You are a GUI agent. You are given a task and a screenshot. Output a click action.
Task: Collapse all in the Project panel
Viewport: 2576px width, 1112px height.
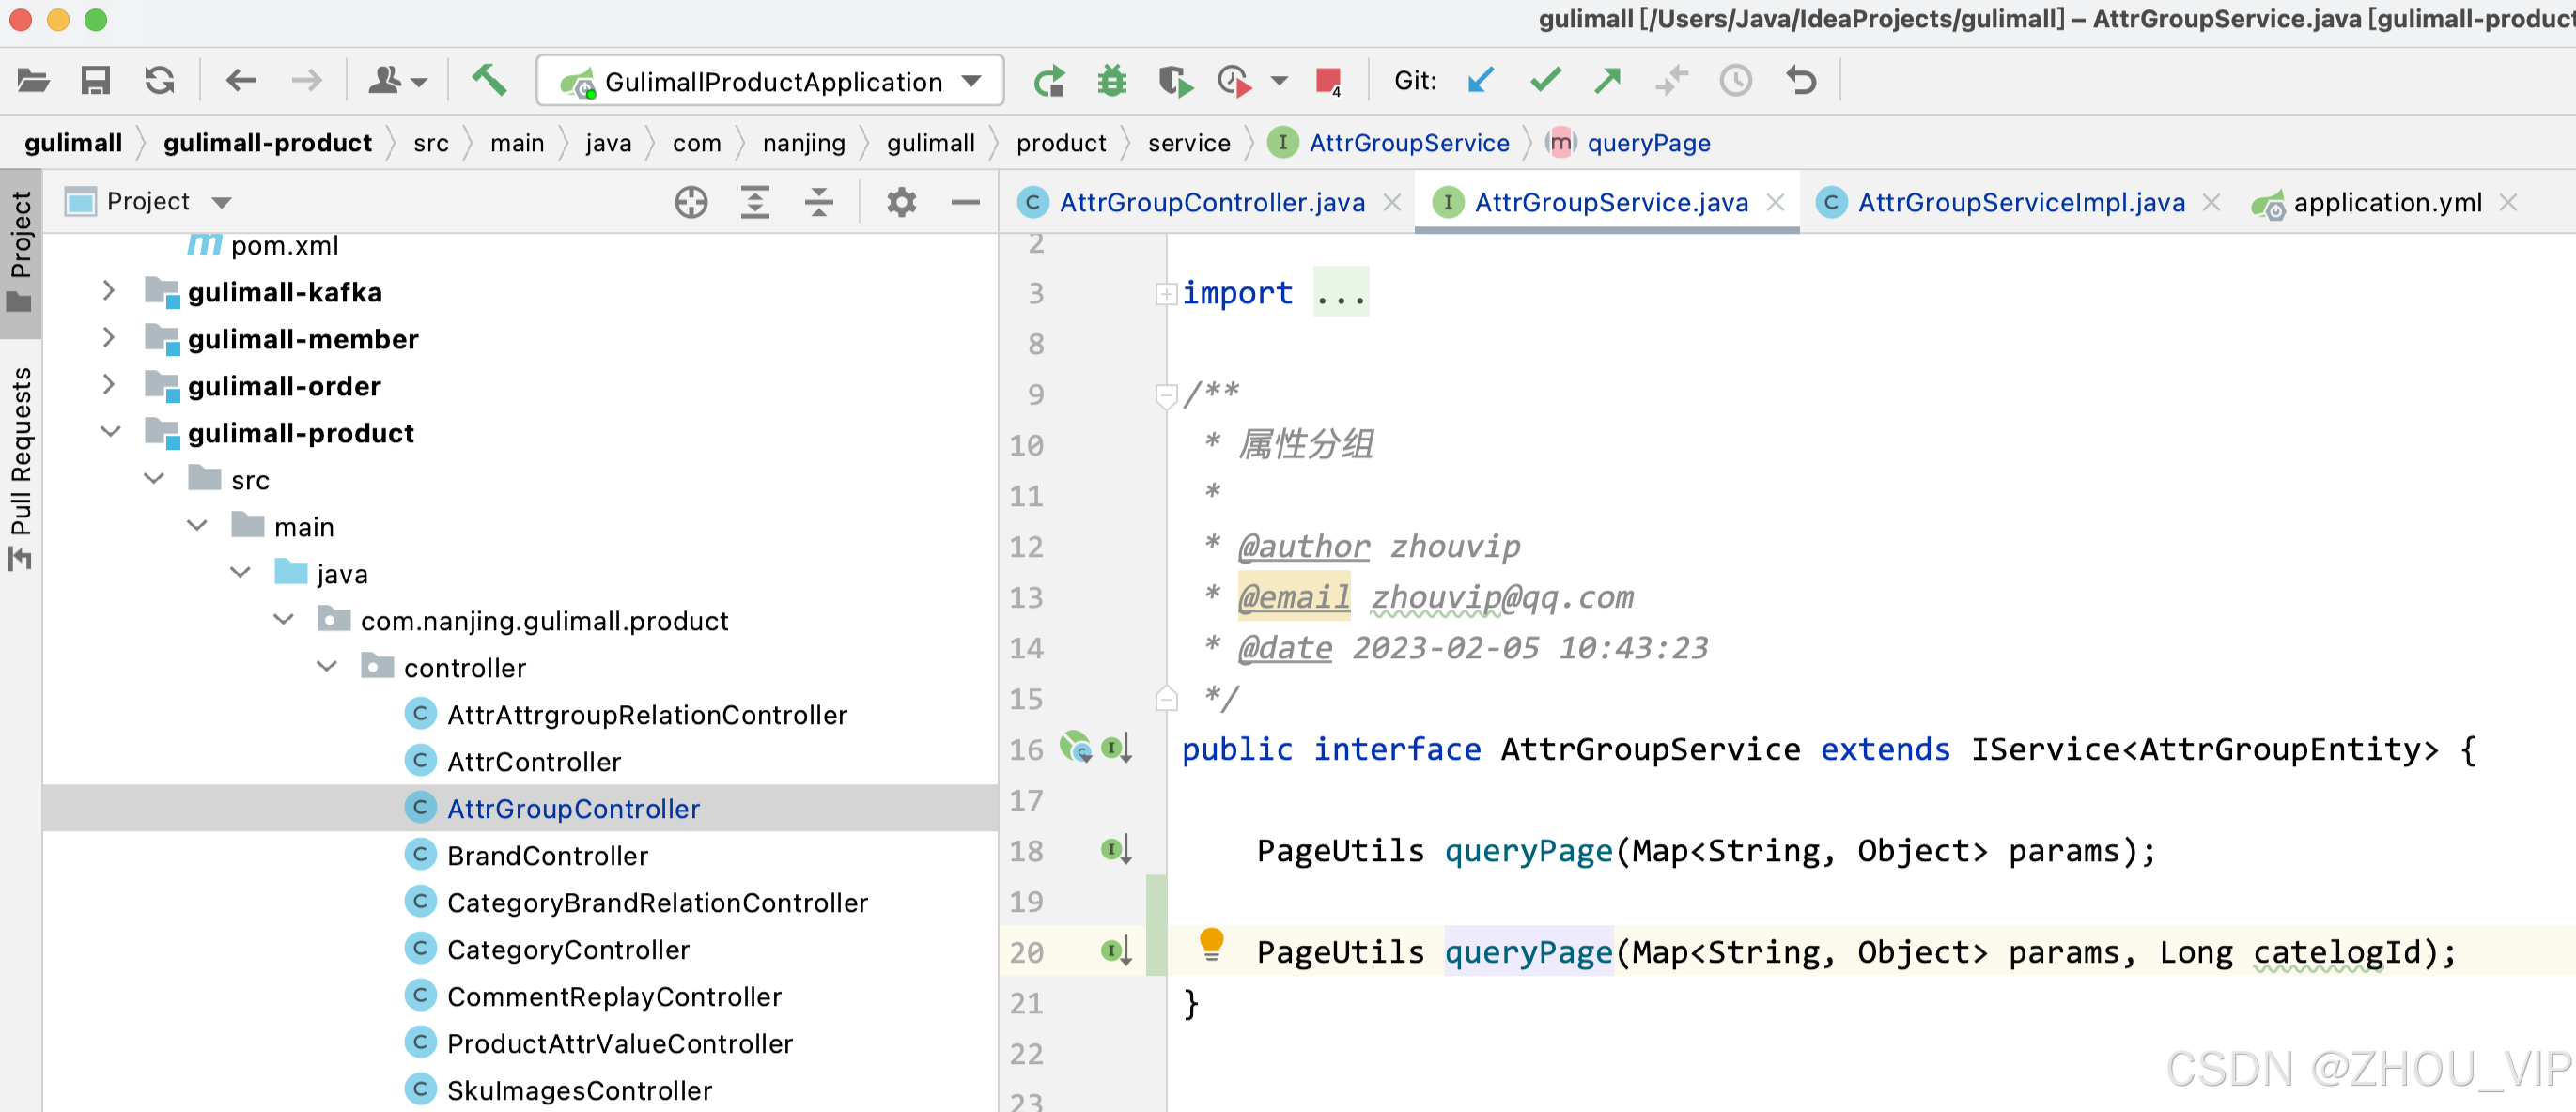pos(819,202)
